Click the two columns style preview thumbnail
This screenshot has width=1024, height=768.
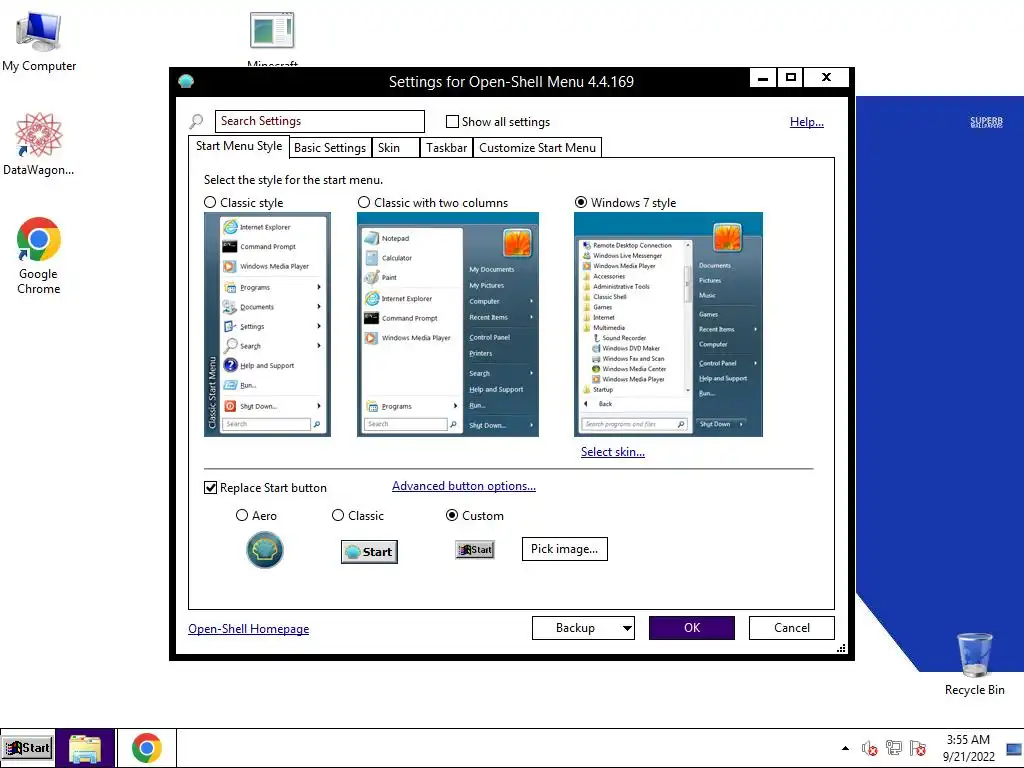pos(448,325)
